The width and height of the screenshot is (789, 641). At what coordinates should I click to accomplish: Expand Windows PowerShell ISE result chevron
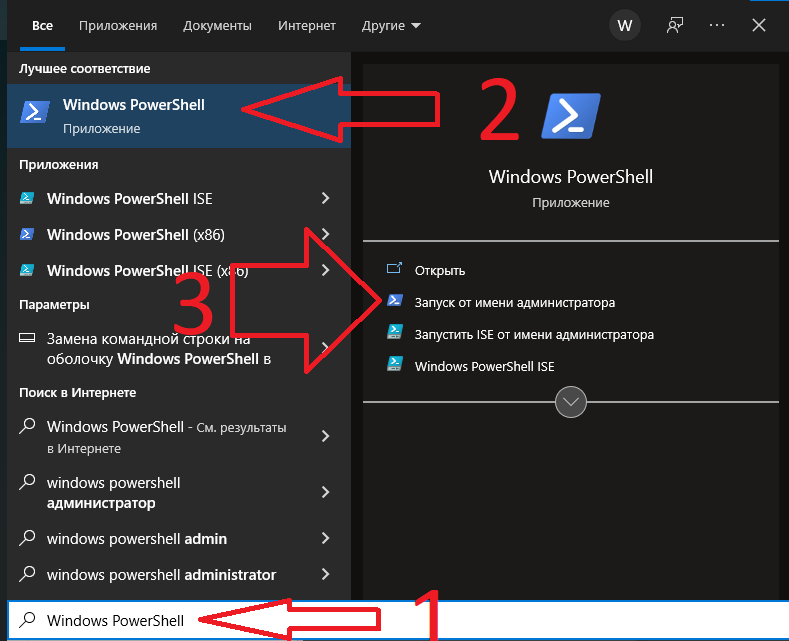[326, 198]
